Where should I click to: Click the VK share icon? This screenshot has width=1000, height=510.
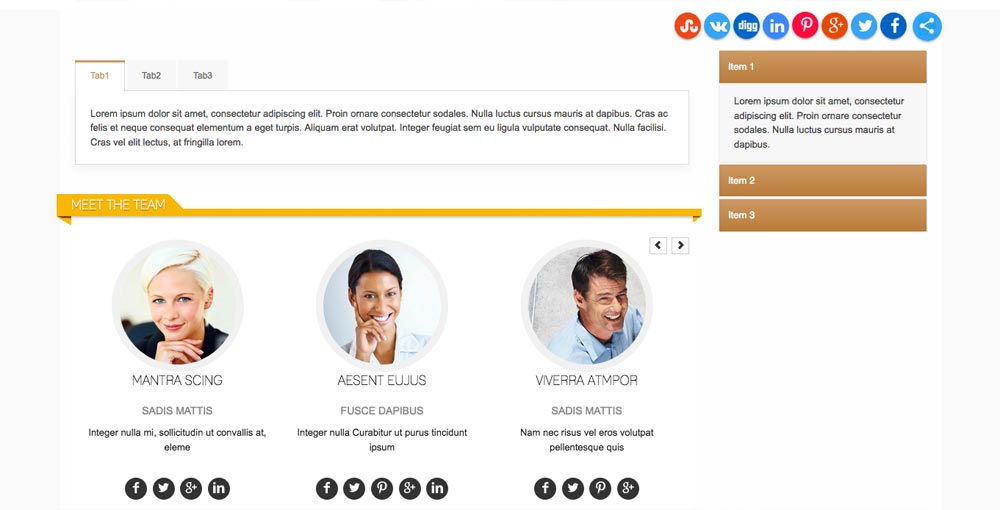tap(717, 26)
